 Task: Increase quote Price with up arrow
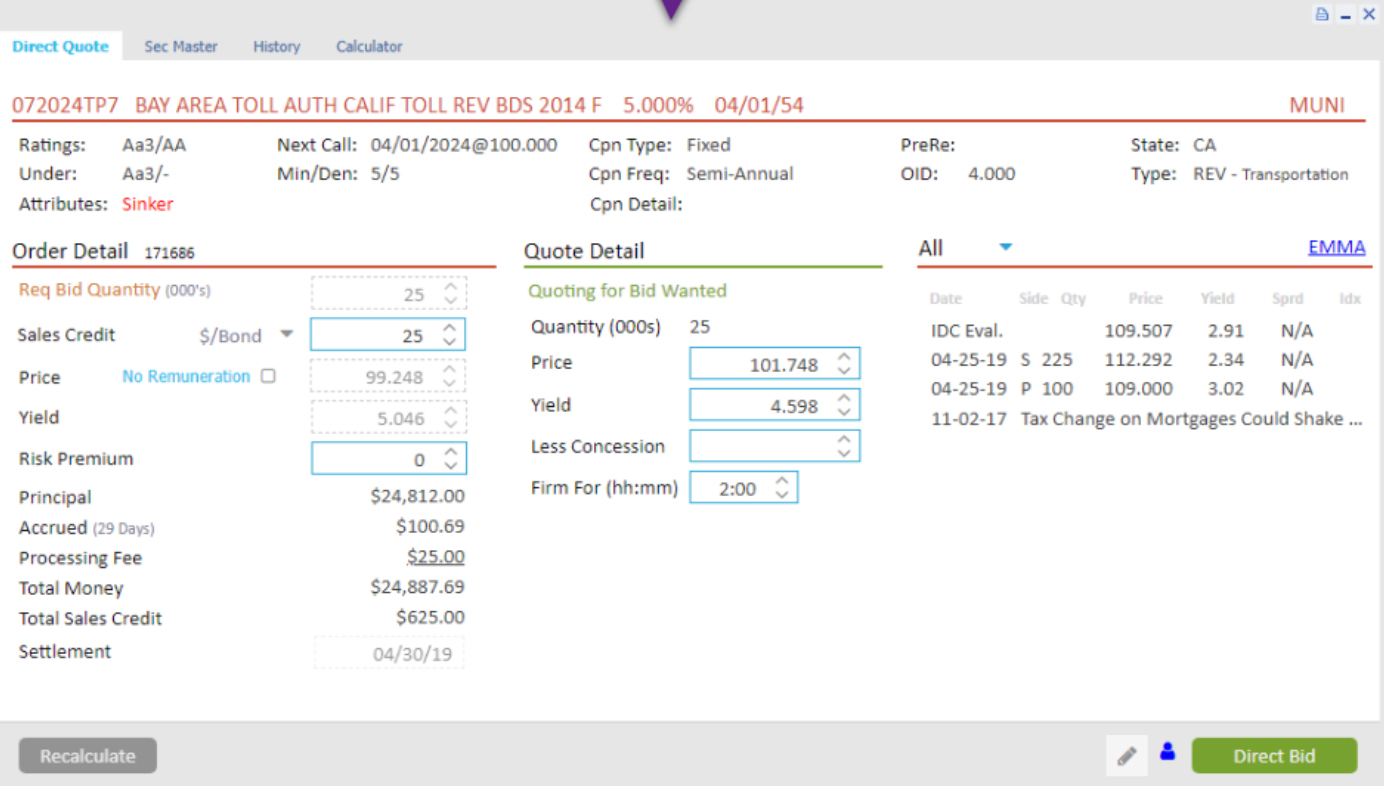(844, 357)
